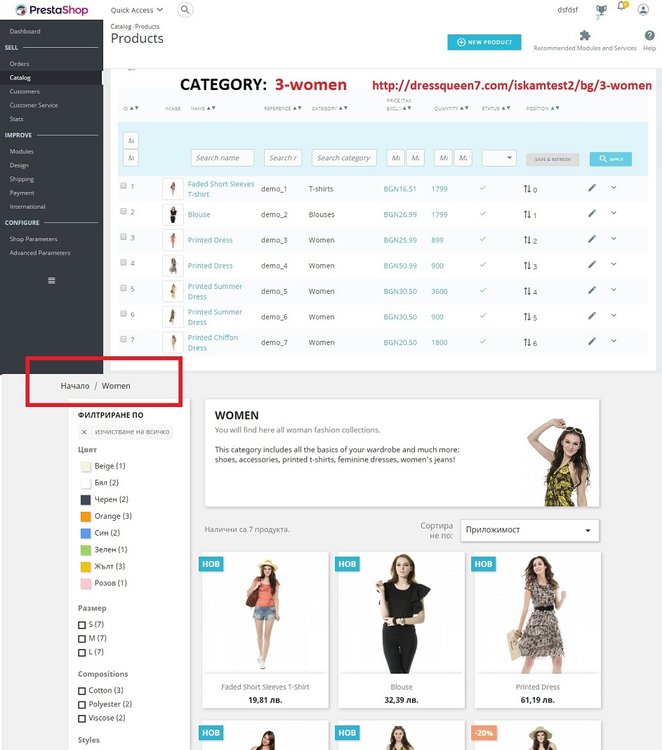The height and width of the screenshot is (750, 662).
Task: Expand actions chevron for demo_5 row
Action: click(x=614, y=289)
